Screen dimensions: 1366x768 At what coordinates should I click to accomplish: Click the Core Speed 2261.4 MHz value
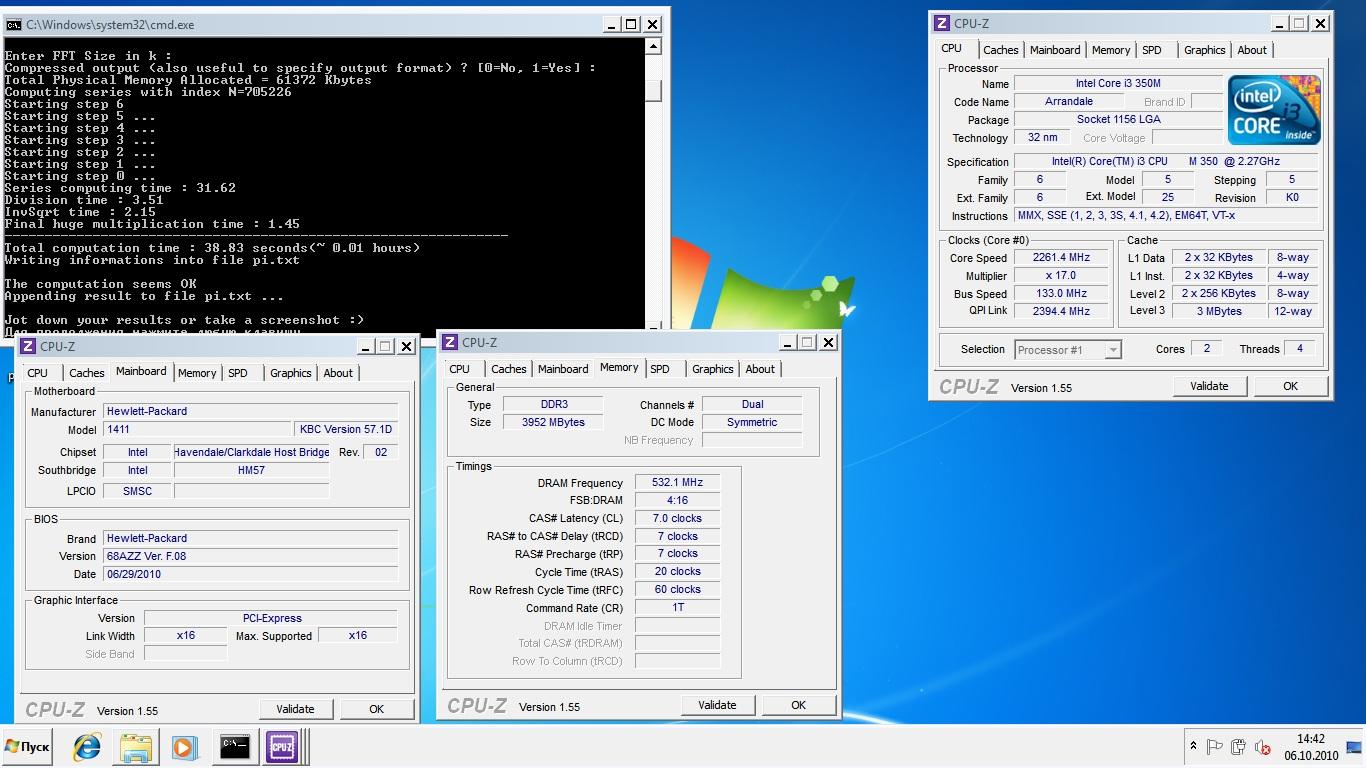pyautogui.click(x=1061, y=258)
